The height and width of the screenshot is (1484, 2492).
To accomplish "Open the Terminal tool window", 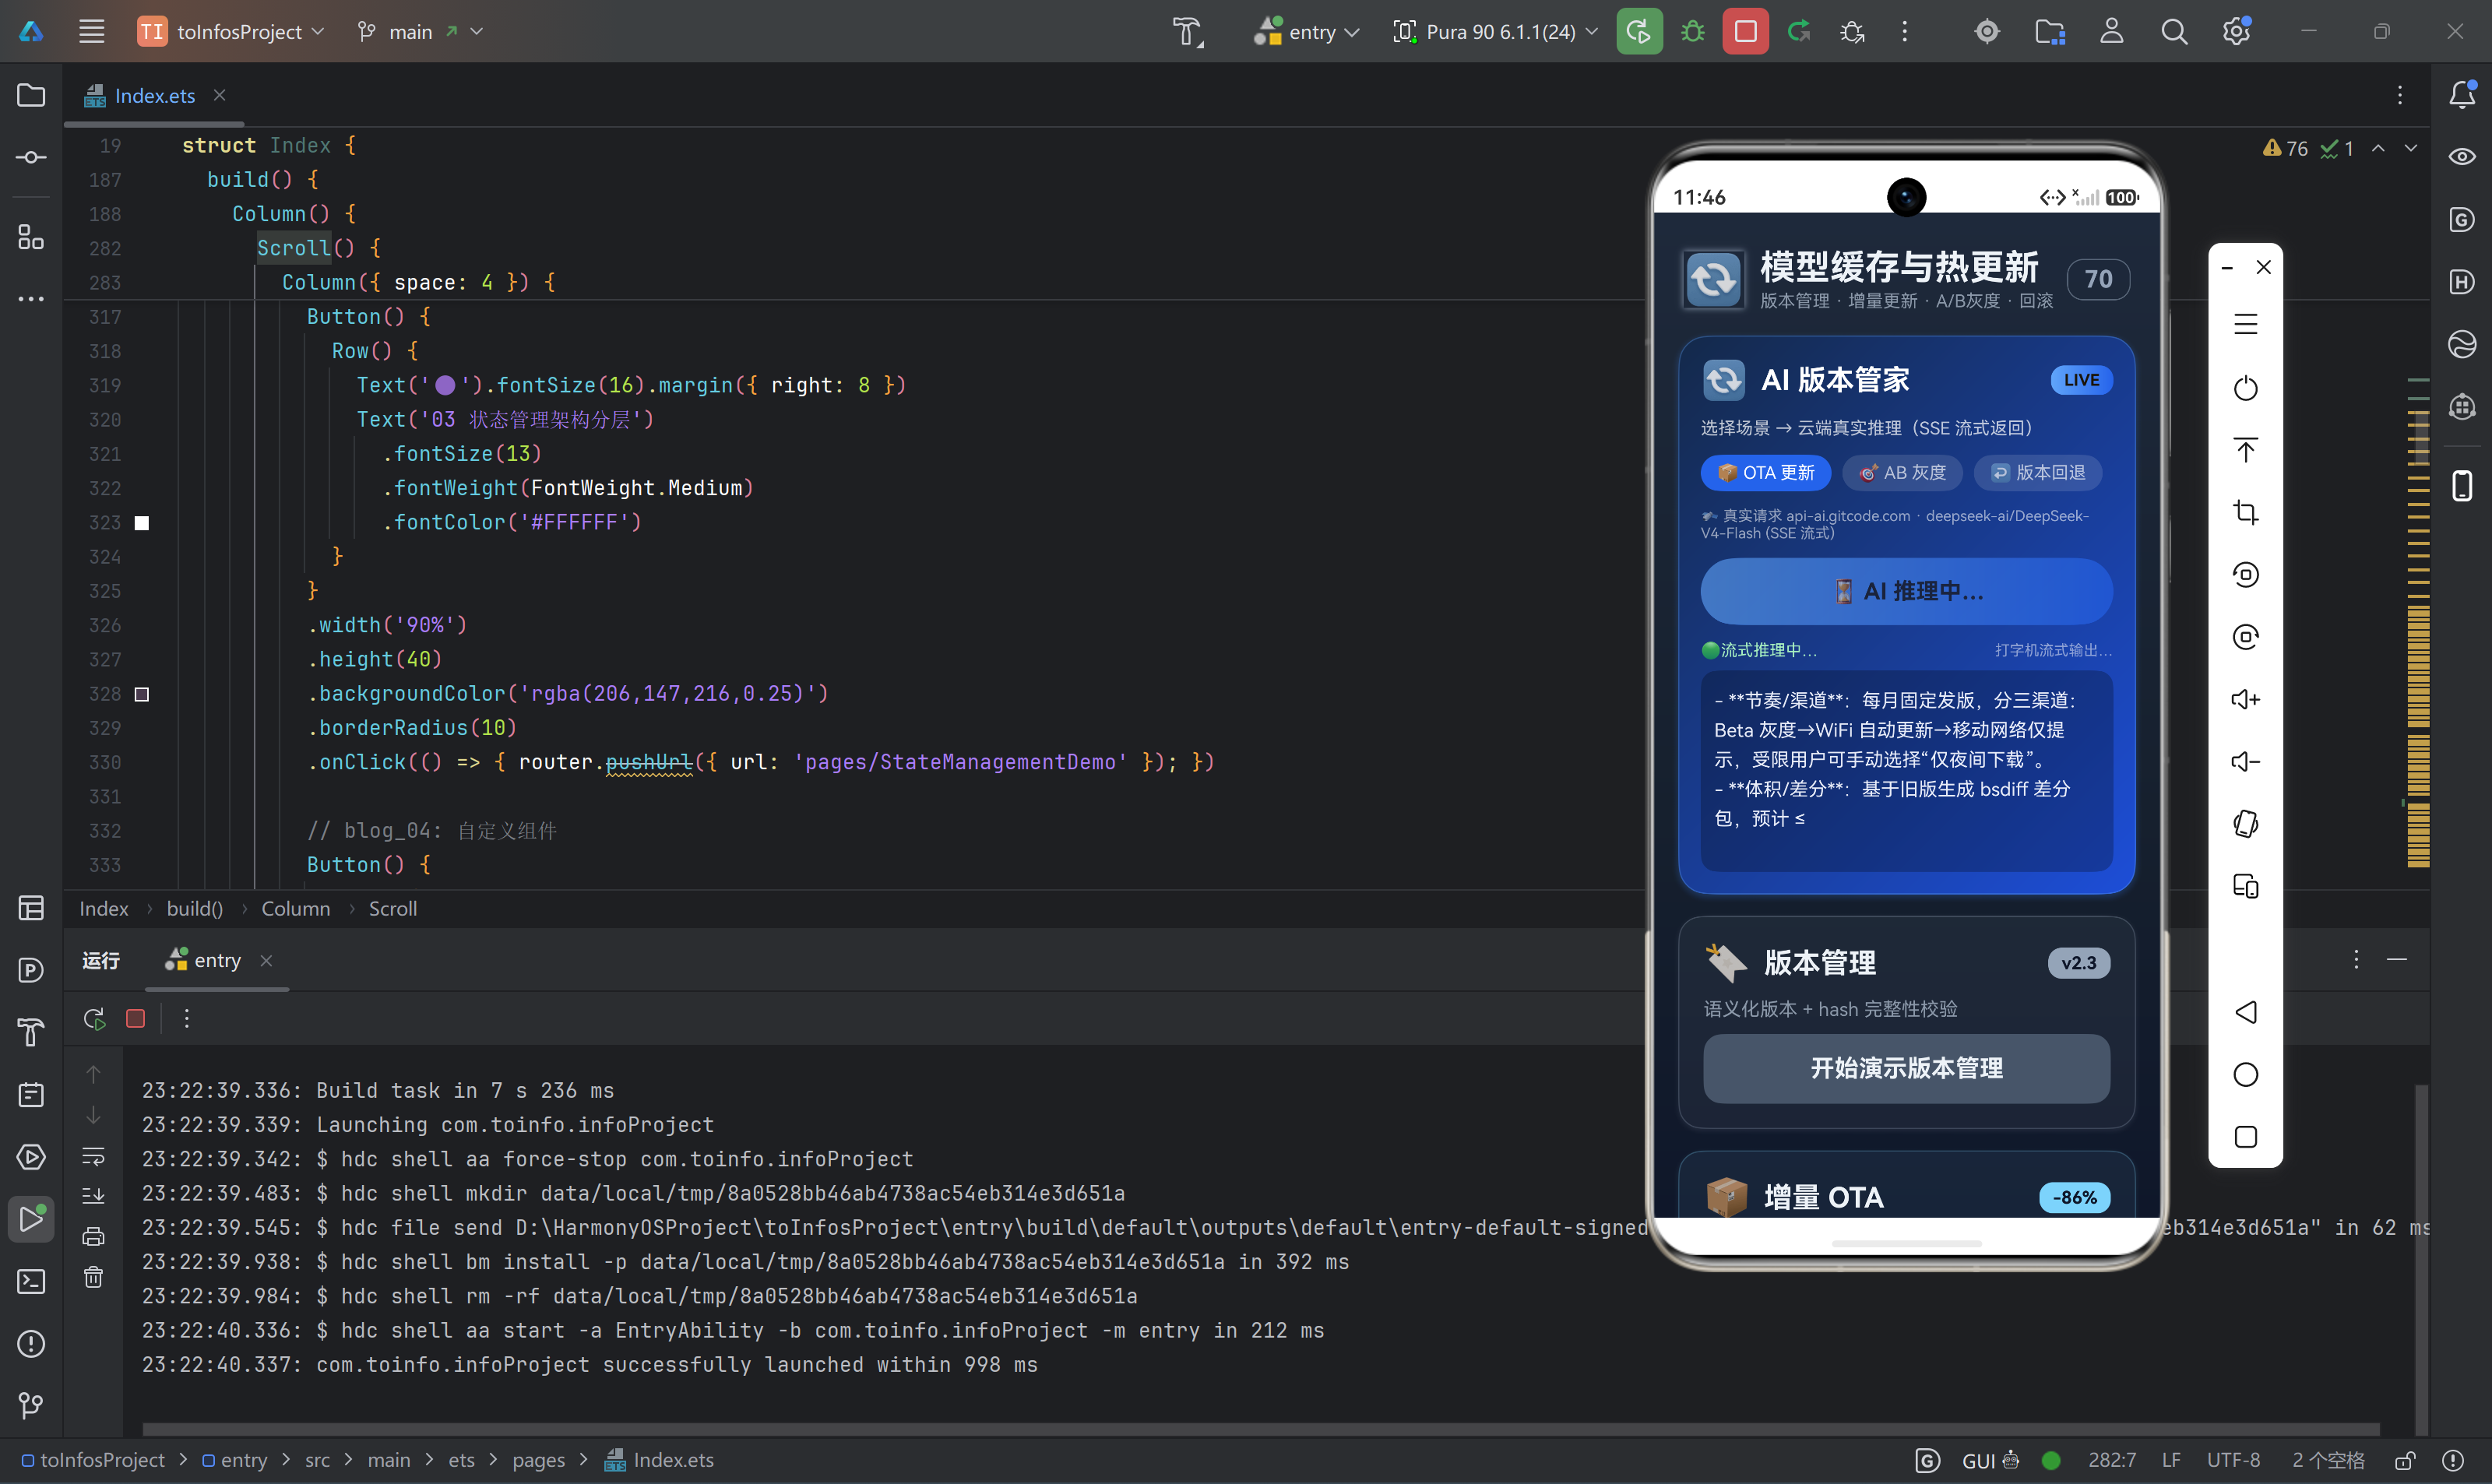I will [31, 1281].
